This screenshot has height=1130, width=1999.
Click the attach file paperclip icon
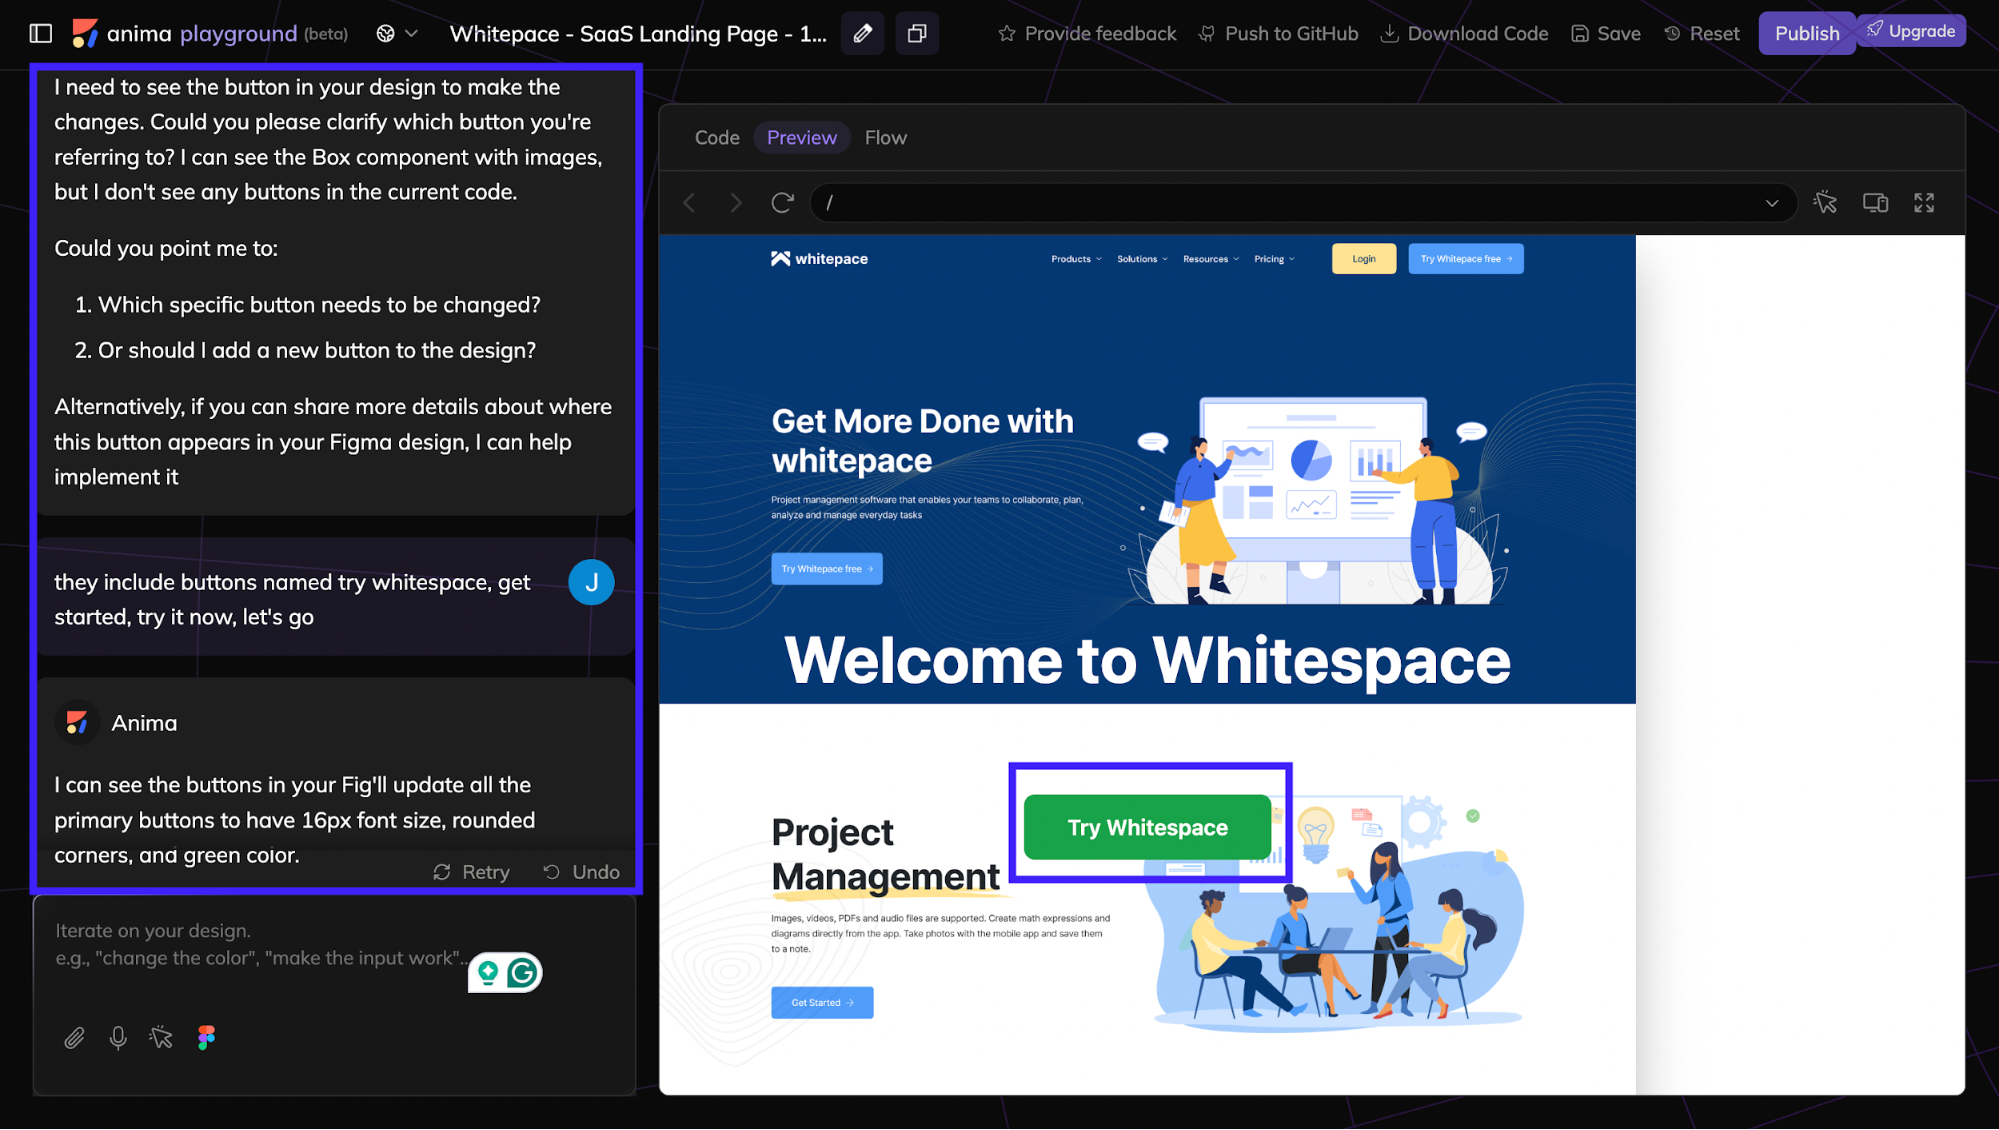tap(74, 1038)
